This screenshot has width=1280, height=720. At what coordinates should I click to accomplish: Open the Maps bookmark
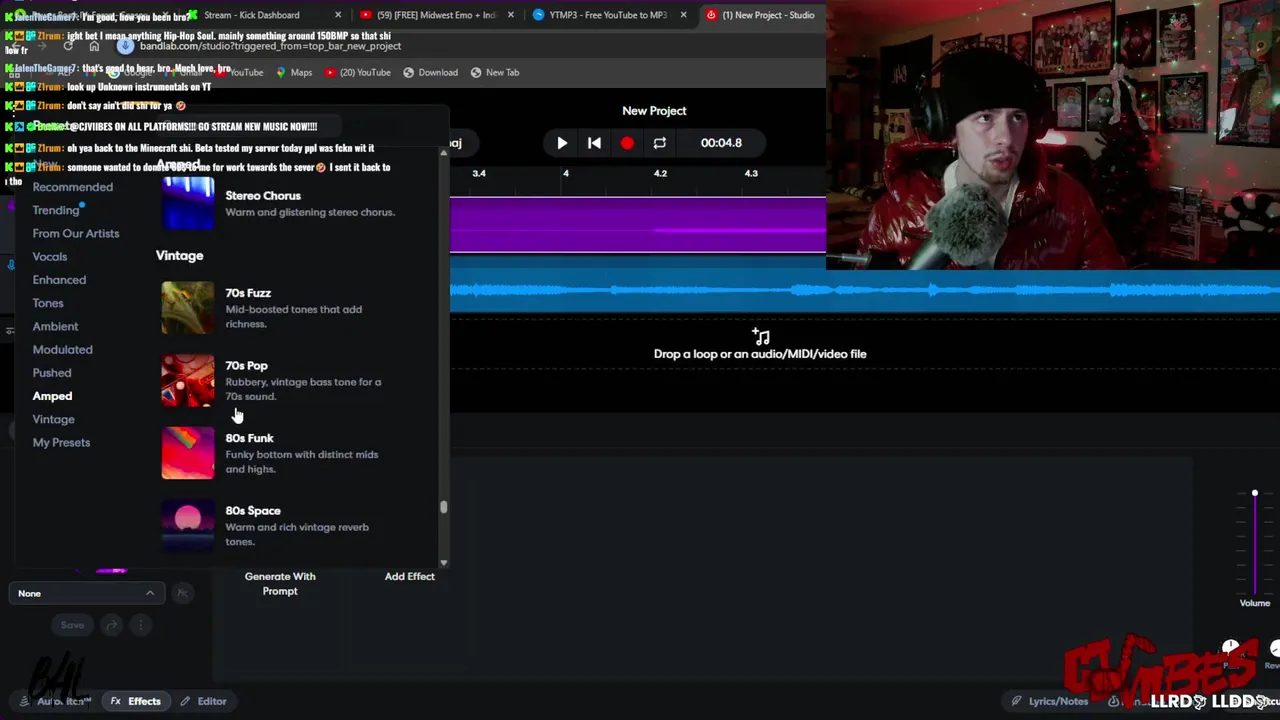coord(294,72)
